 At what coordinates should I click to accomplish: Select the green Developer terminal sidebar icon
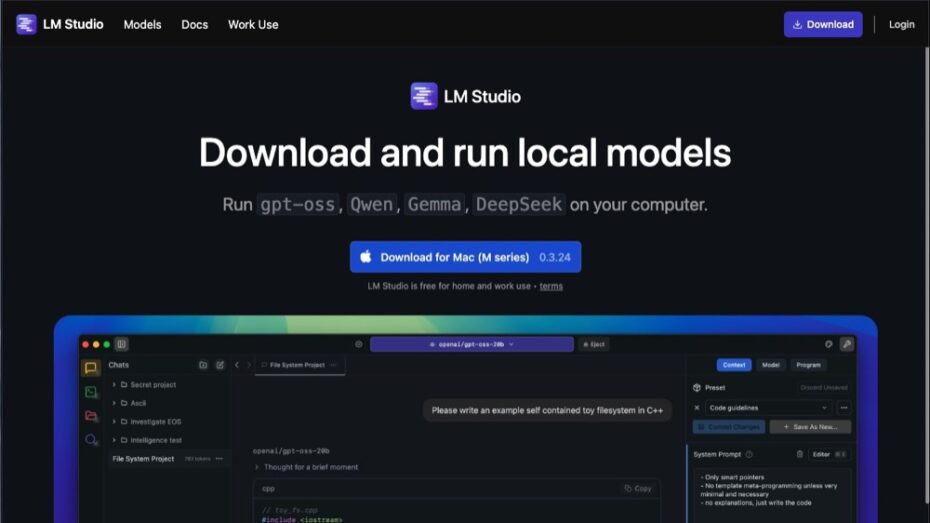pyautogui.click(x=91, y=392)
